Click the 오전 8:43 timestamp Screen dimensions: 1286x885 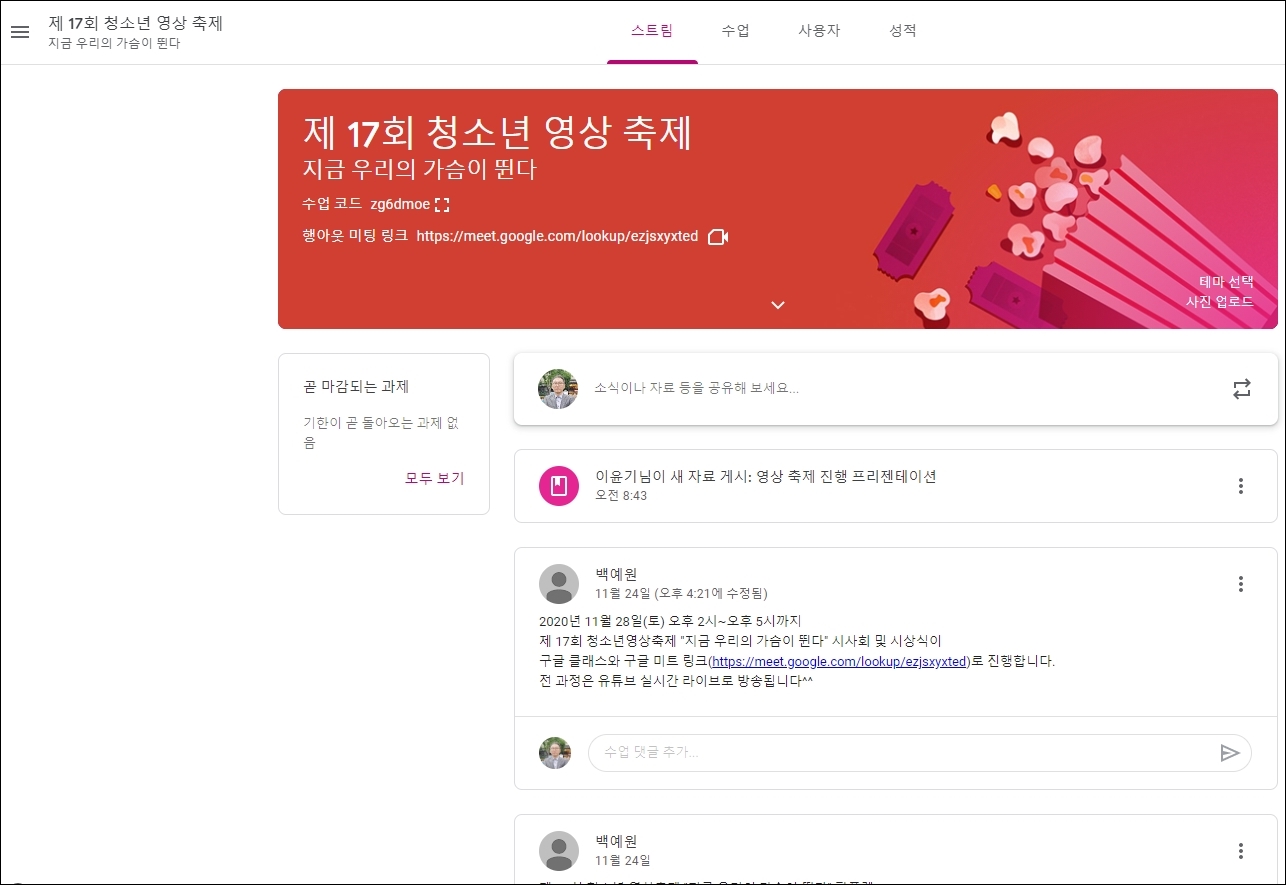[x=621, y=496]
